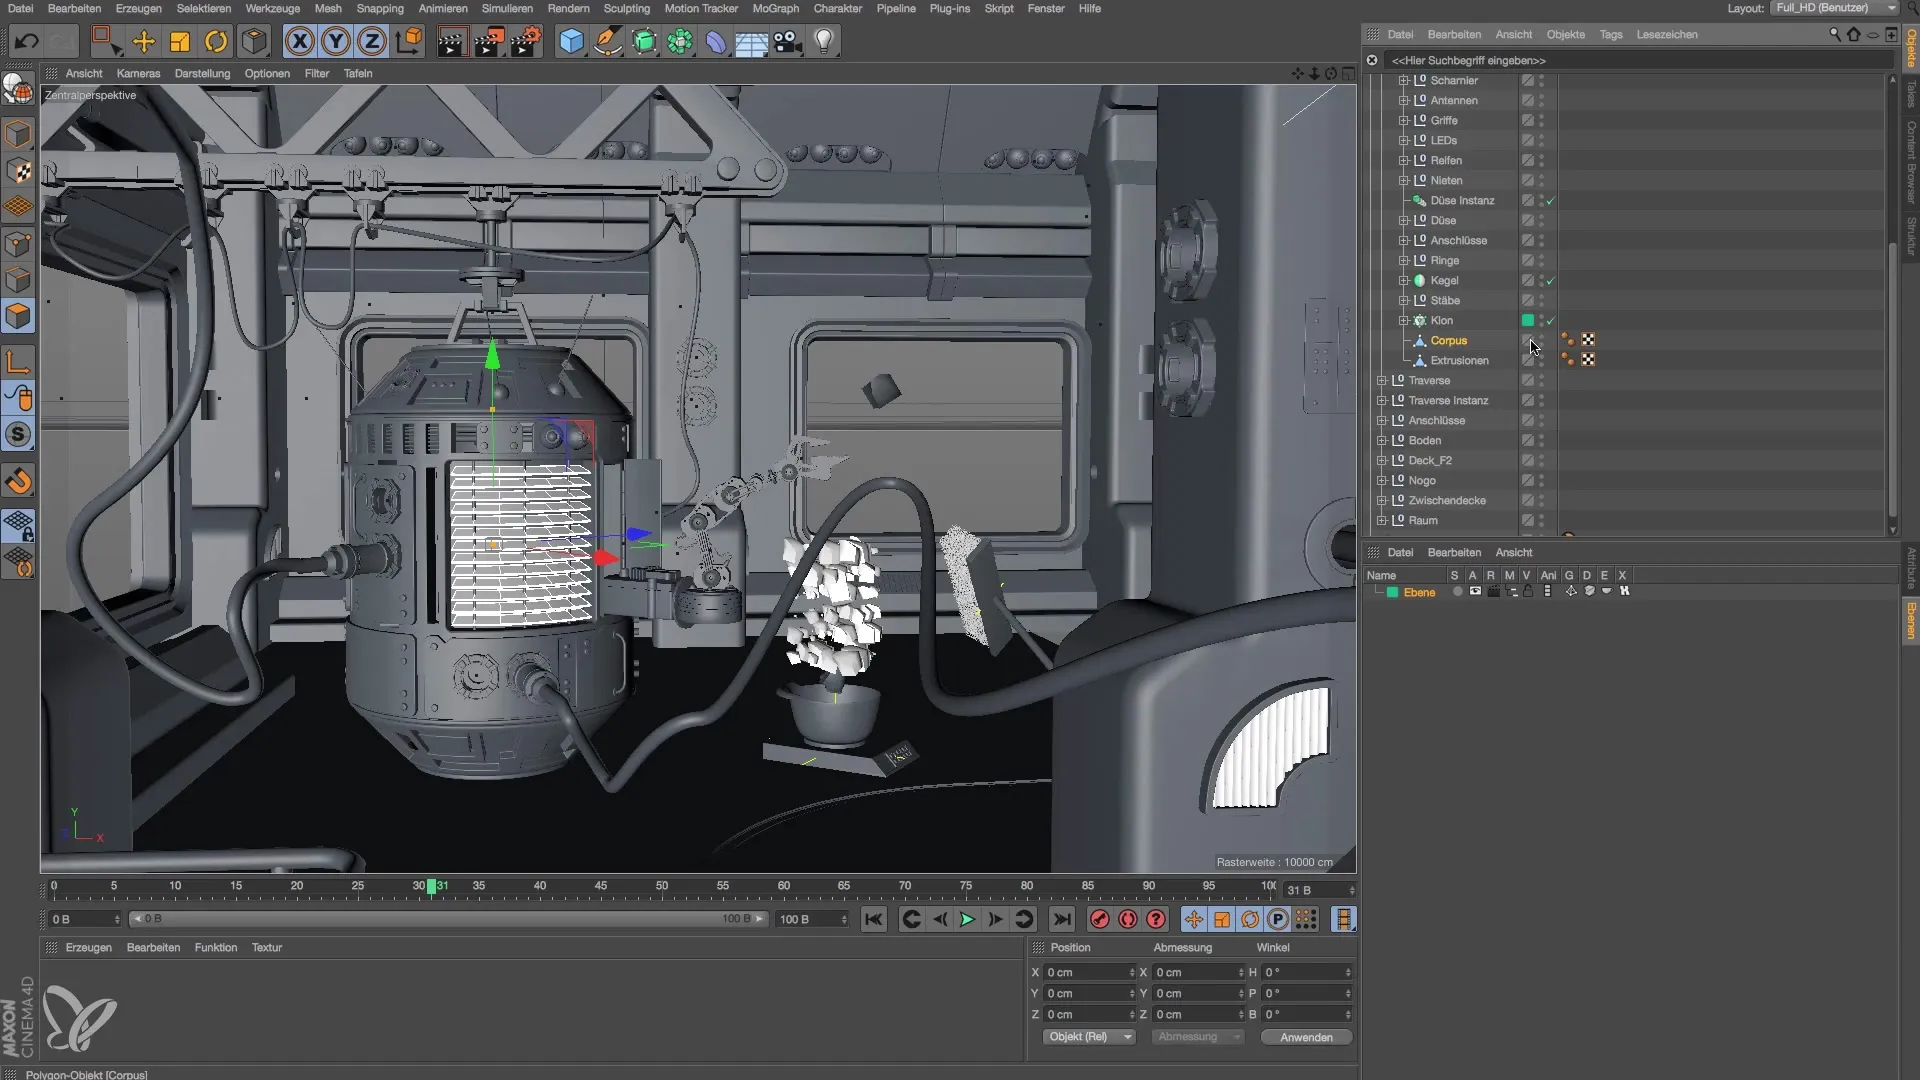This screenshot has height=1080, width=1920.
Task: Toggle Klon enable checkmark
Action: (1551, 321)
